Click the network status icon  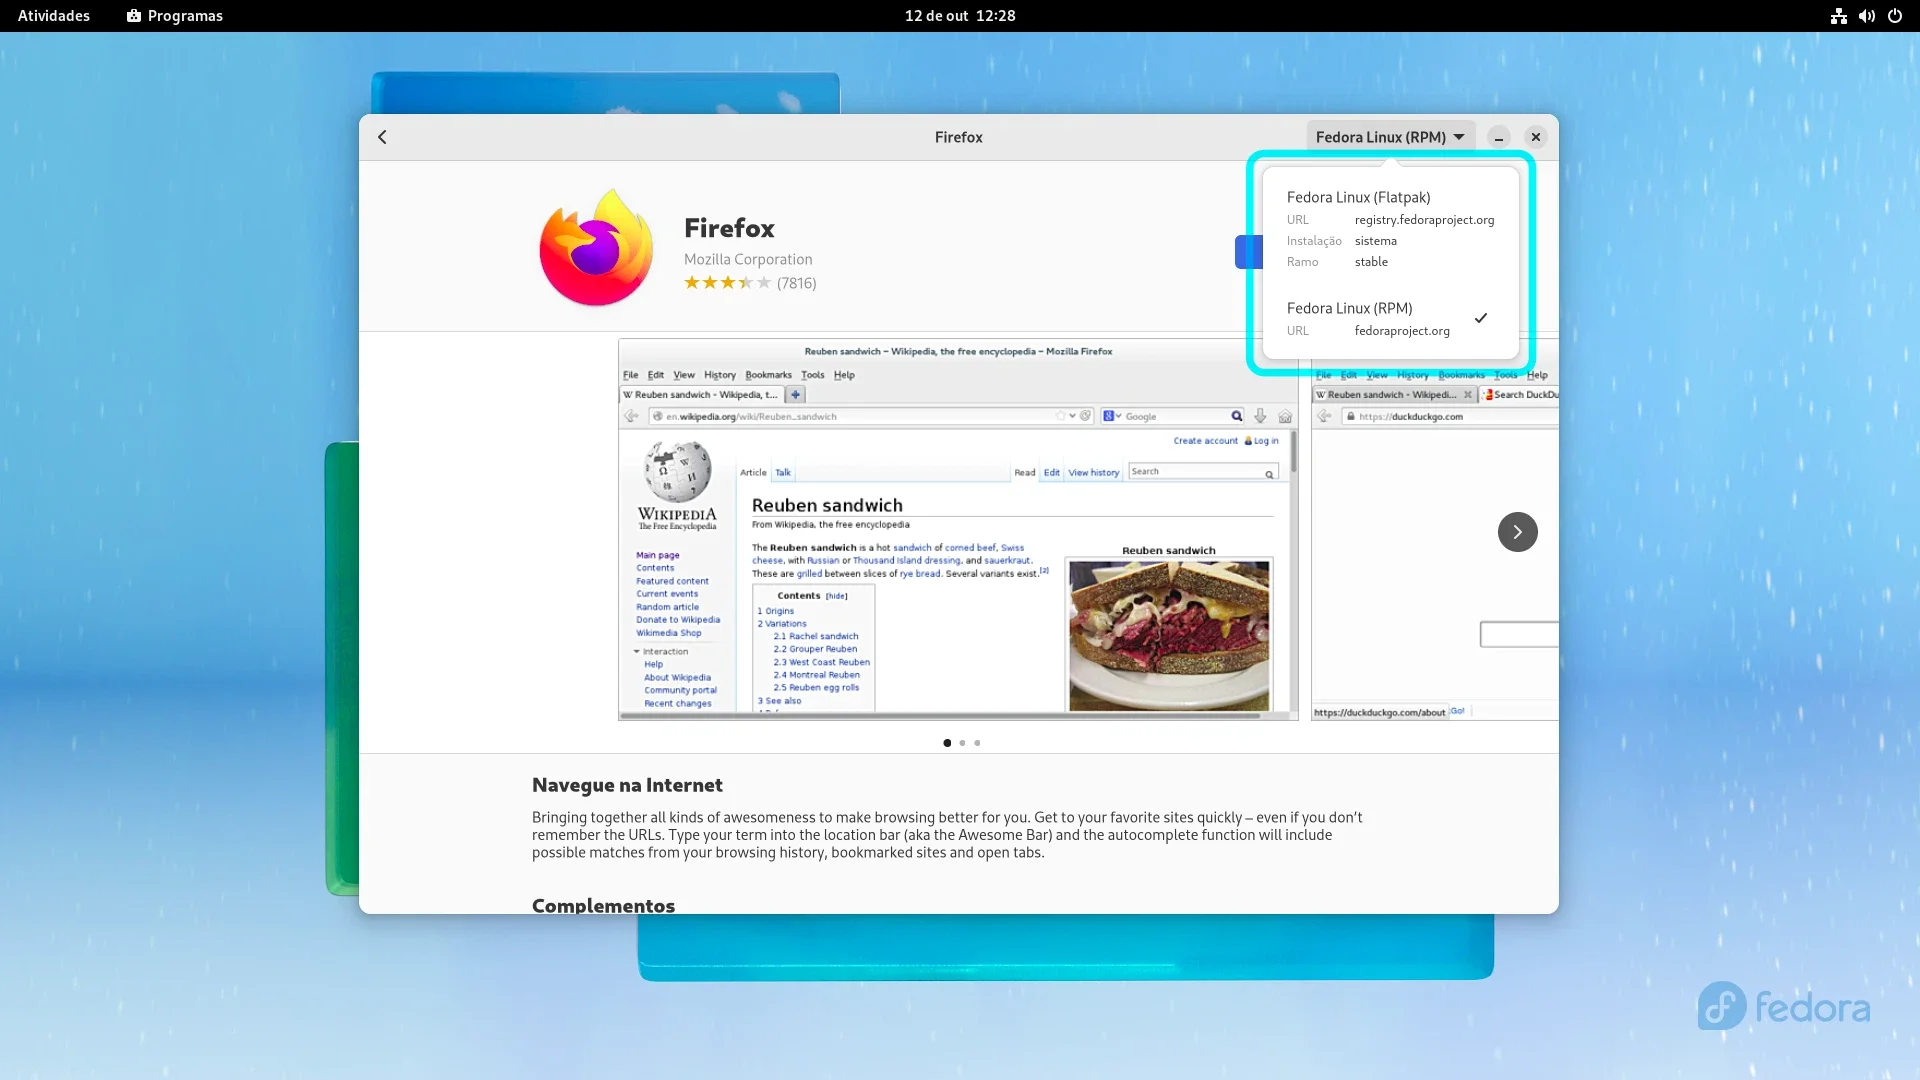pyautogui.click(x=1838, y=16)
